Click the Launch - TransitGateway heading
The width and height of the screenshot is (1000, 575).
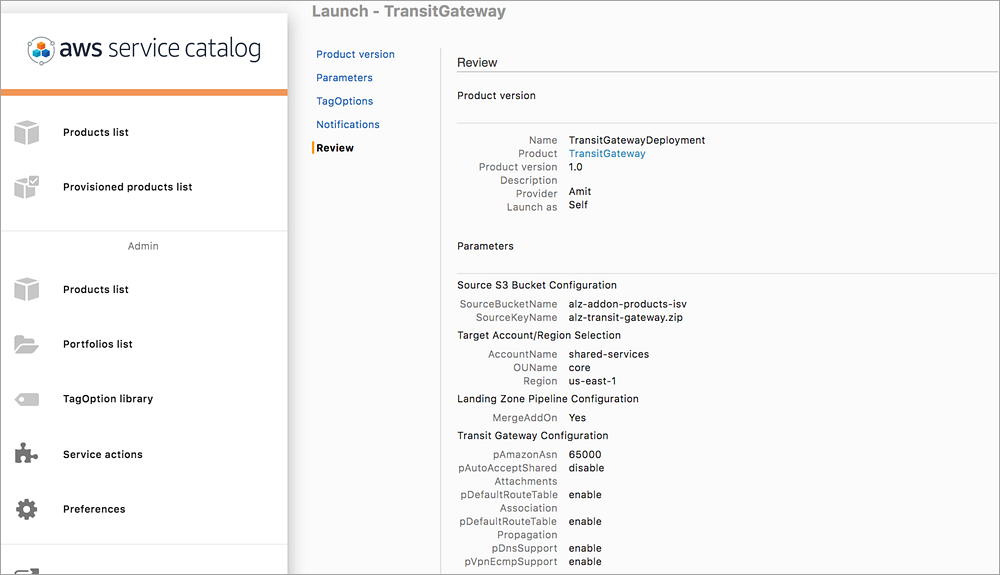tap(409, 11)
